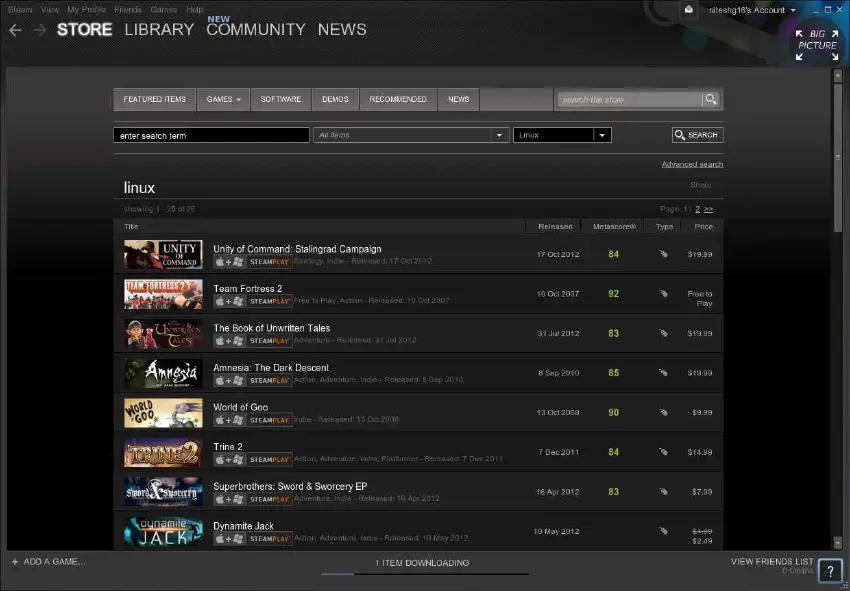This screenshot has width=850, height=591.
Task: Open the Demos tab
Action: click(335, 99)
